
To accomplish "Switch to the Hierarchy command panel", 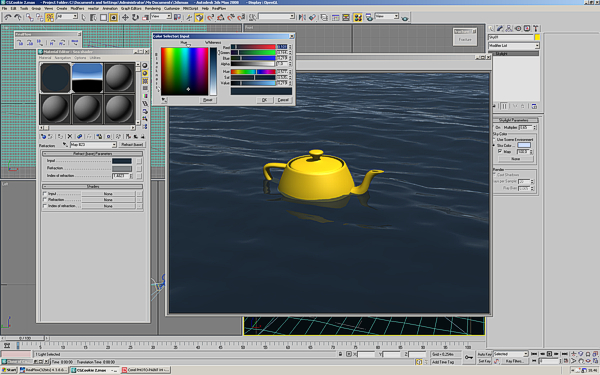I will coord(509,28).
